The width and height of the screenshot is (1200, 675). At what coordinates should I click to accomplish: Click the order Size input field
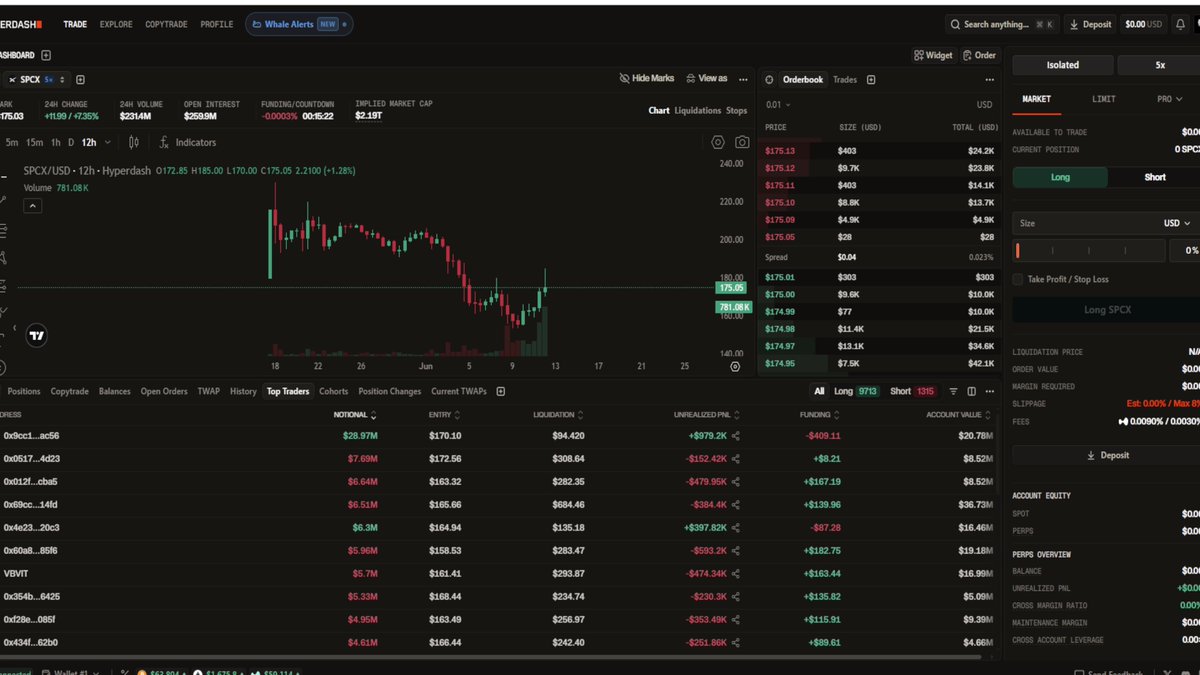1084,223
